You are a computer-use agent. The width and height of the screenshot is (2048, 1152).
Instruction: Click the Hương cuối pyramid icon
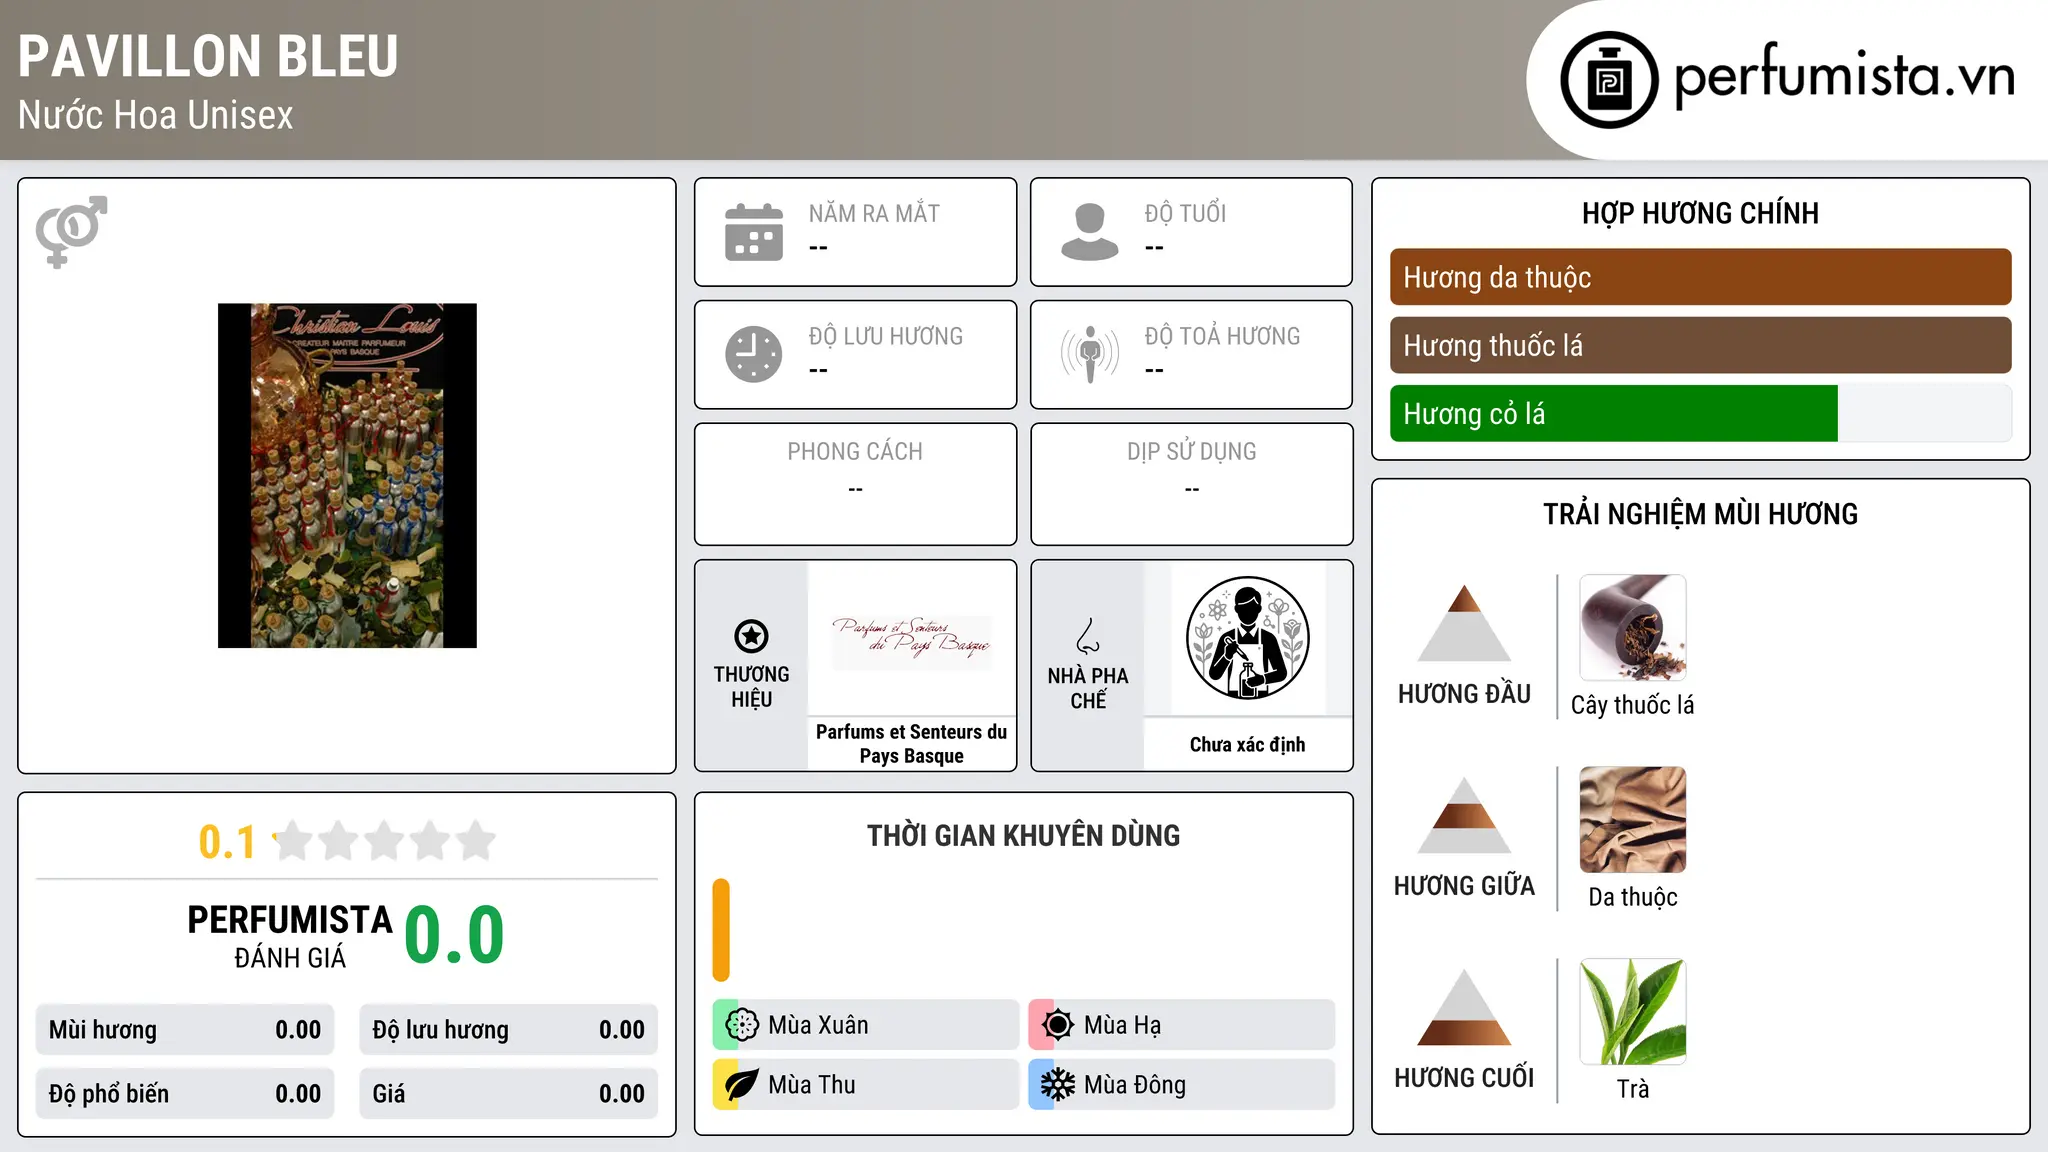click(1464, 1007)
